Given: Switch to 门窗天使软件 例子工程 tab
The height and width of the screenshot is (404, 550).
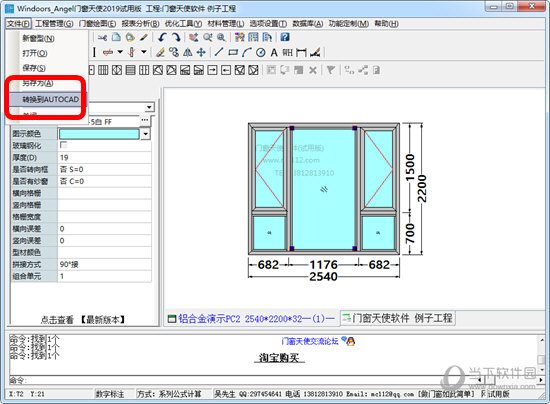Looking at the screenshot, I should [397, 318].
